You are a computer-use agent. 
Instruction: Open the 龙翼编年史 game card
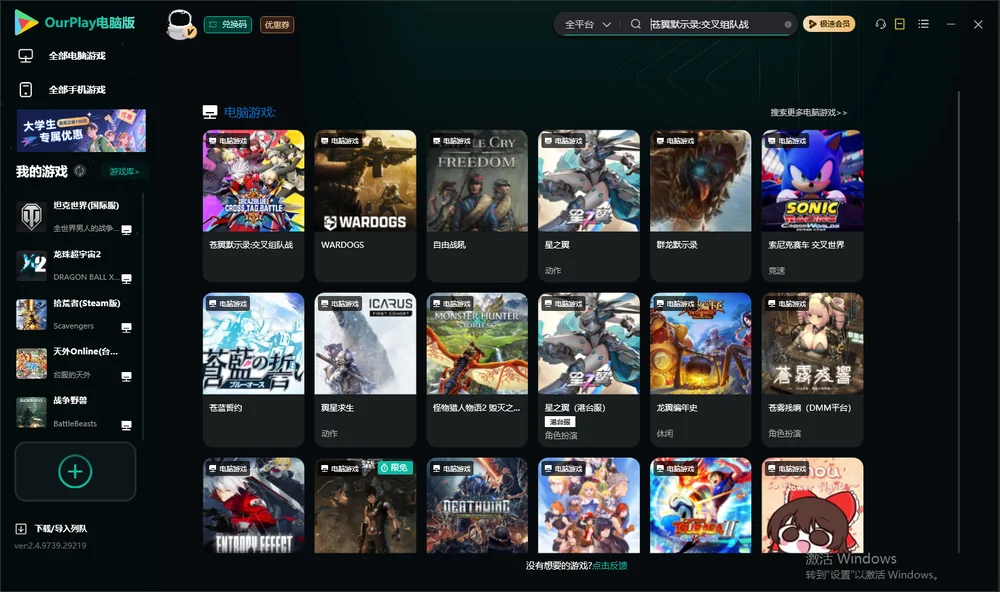pyautogui.click(x=701, y=369)
